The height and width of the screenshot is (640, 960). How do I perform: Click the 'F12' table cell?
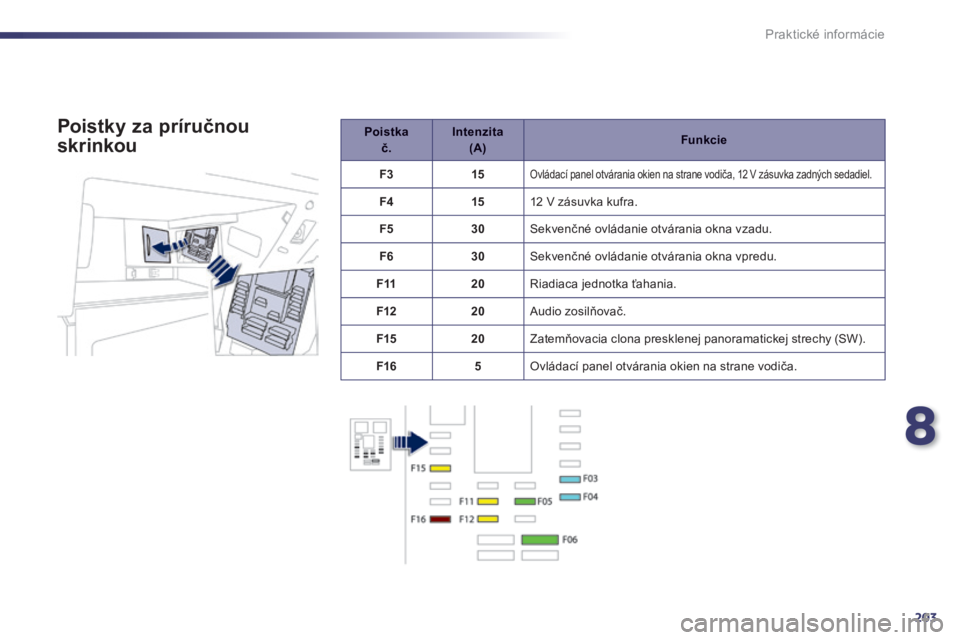point(386,311)
